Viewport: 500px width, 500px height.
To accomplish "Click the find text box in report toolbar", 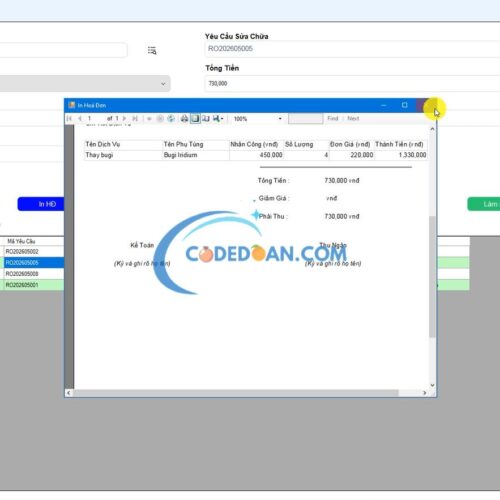I will click(x=306, y=119).
